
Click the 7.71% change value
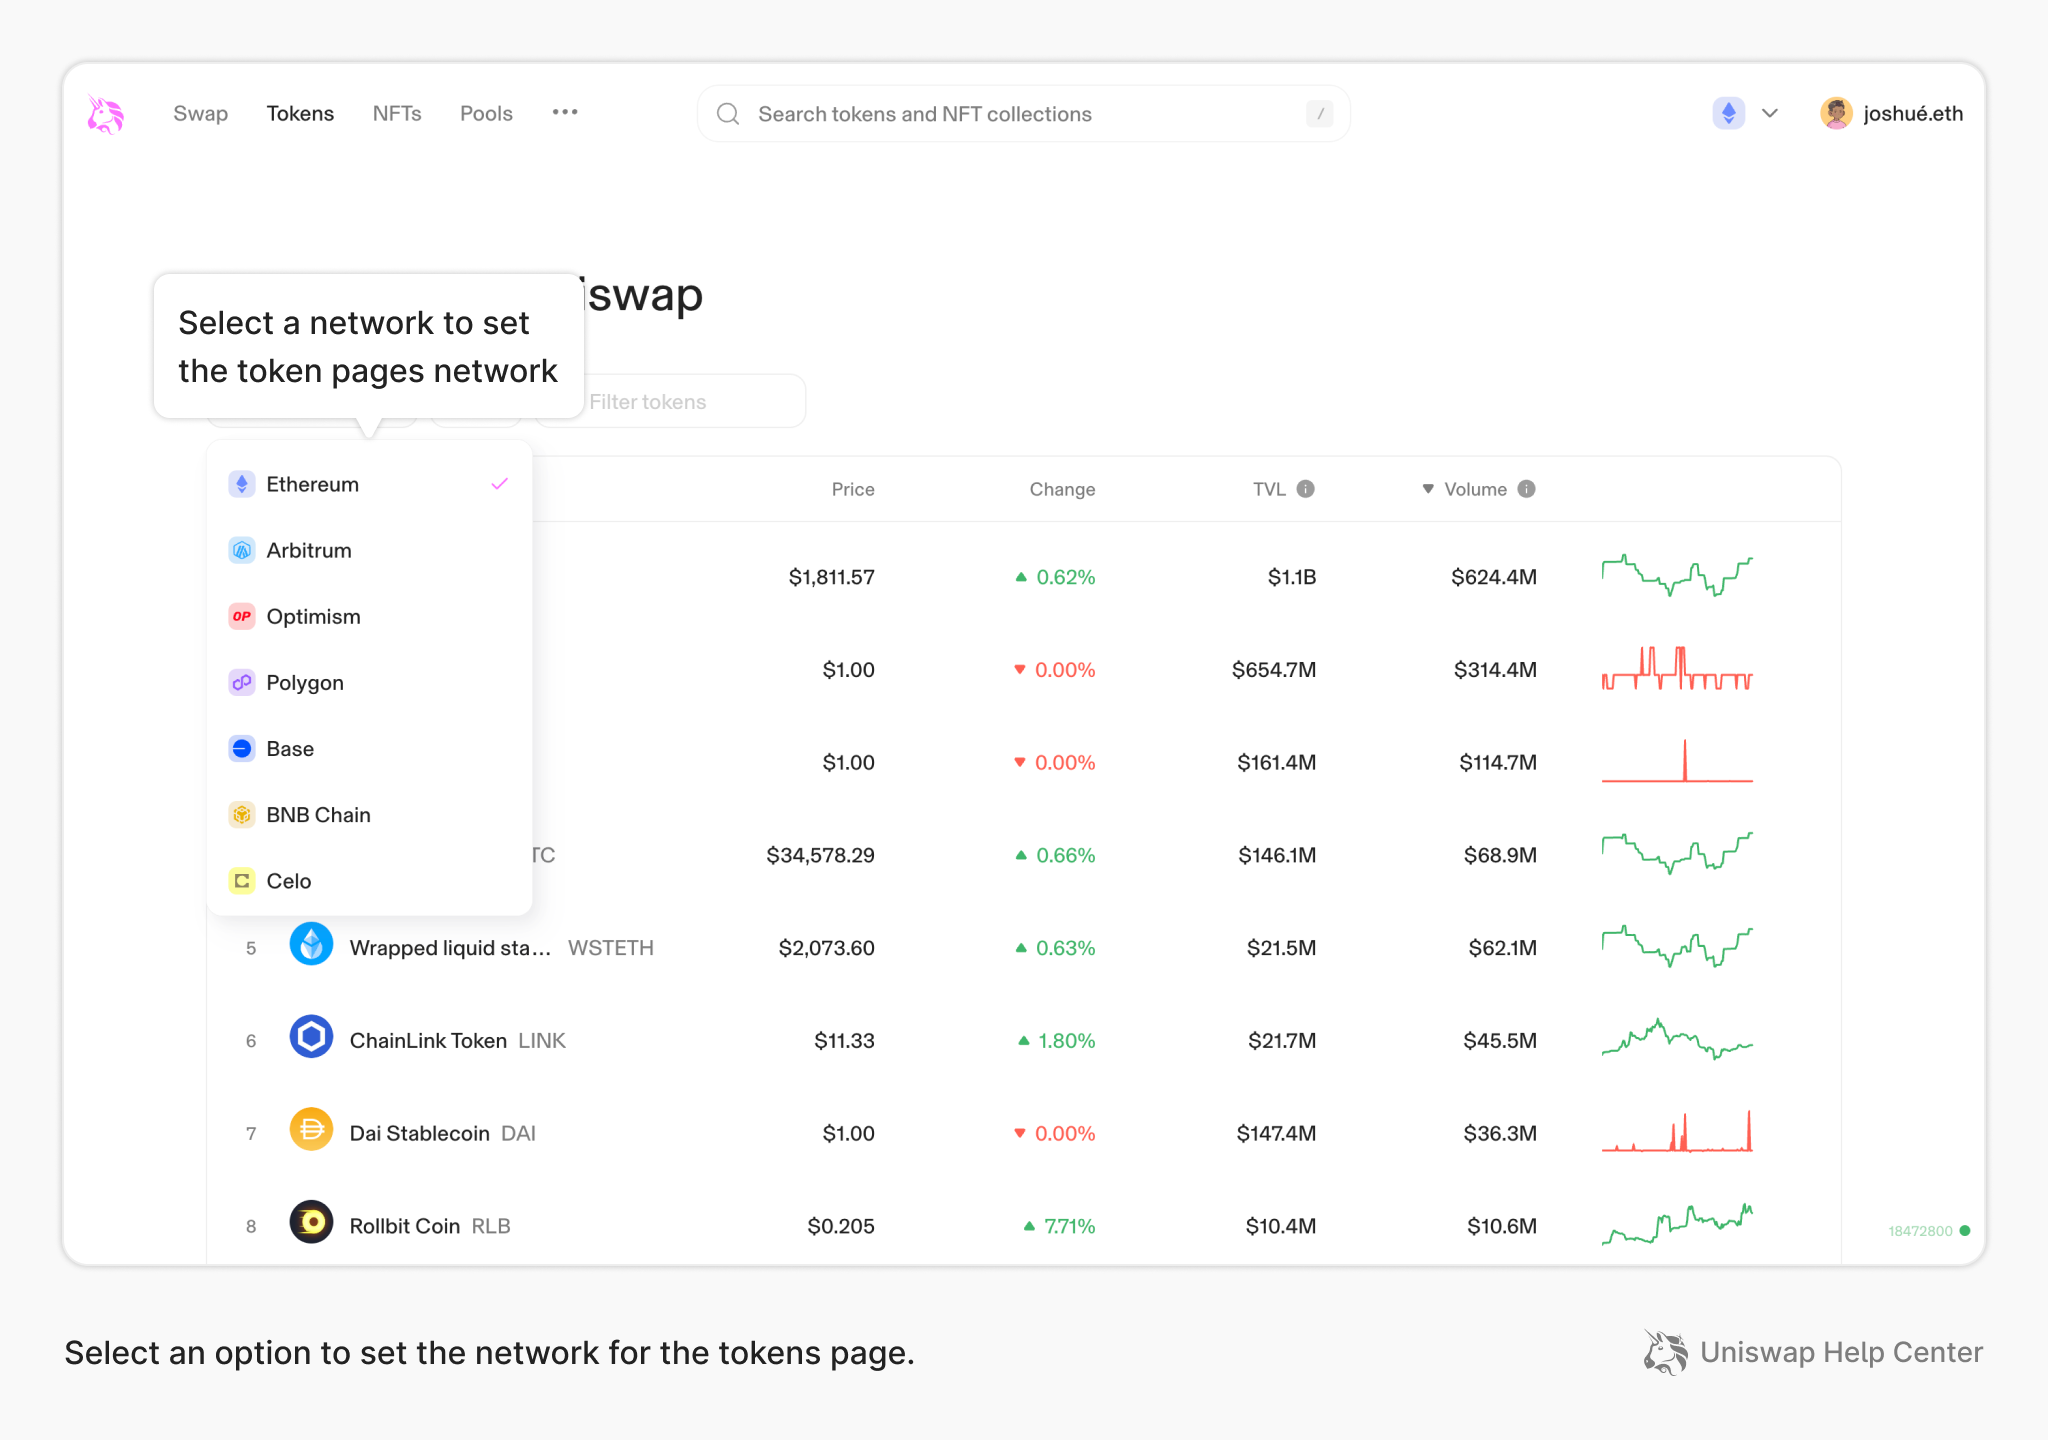coord(1070,1226)
